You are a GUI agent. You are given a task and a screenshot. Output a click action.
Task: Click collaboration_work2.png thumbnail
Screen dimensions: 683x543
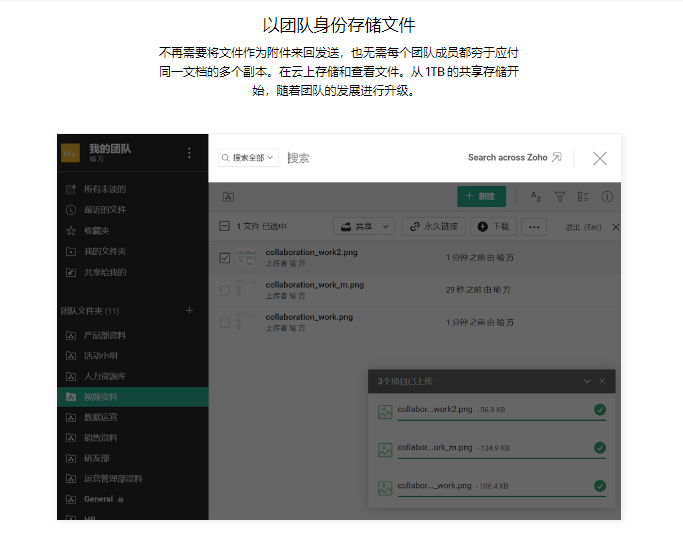point(247,257)
